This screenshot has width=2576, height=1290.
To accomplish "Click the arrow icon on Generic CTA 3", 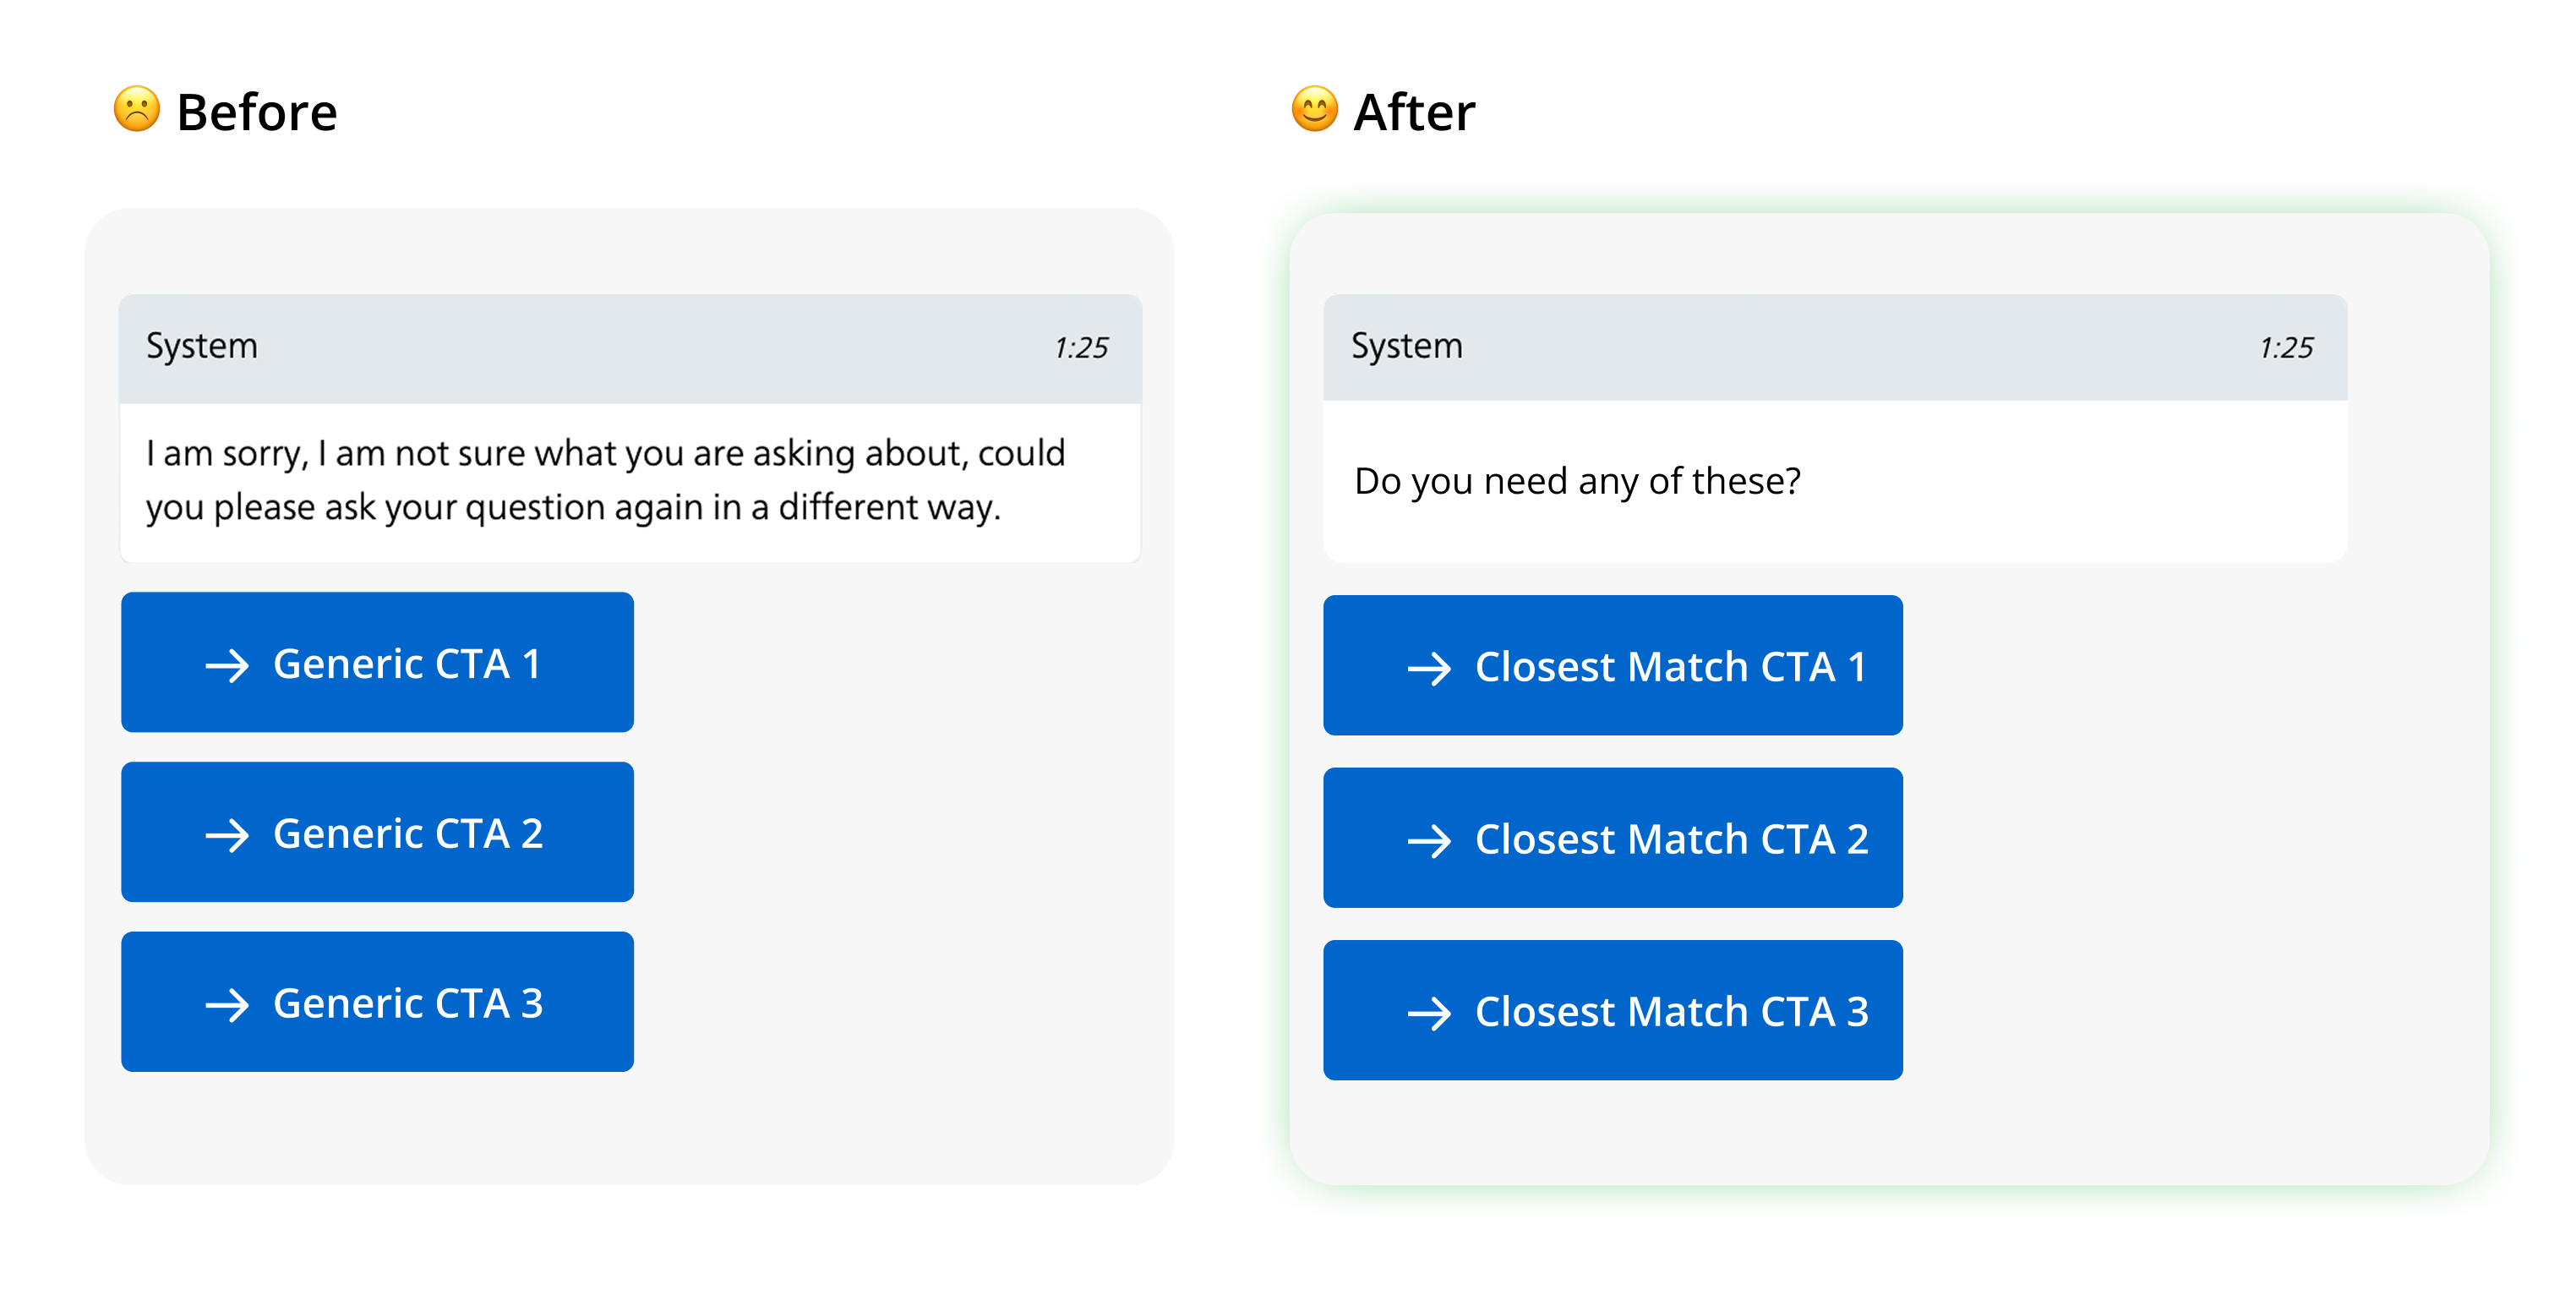I will click(x=227, y=1005).
